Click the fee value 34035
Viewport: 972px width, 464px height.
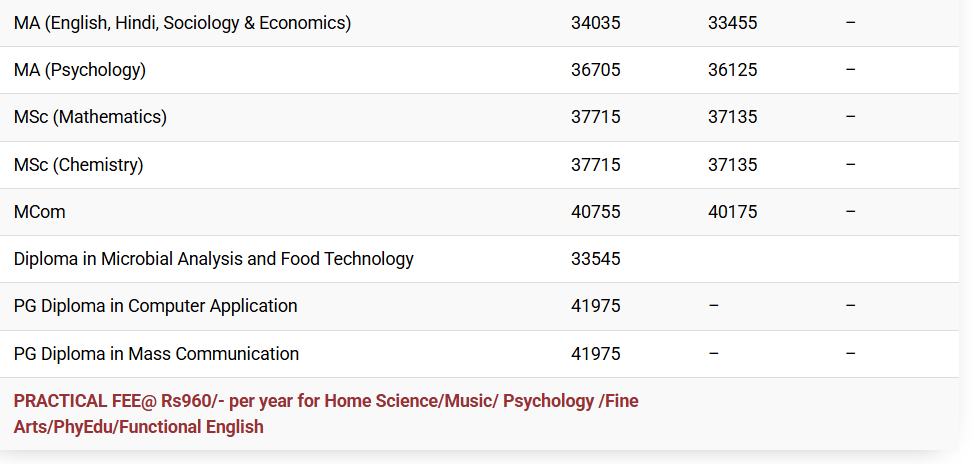pyautogui.click(x=596, y=23)
